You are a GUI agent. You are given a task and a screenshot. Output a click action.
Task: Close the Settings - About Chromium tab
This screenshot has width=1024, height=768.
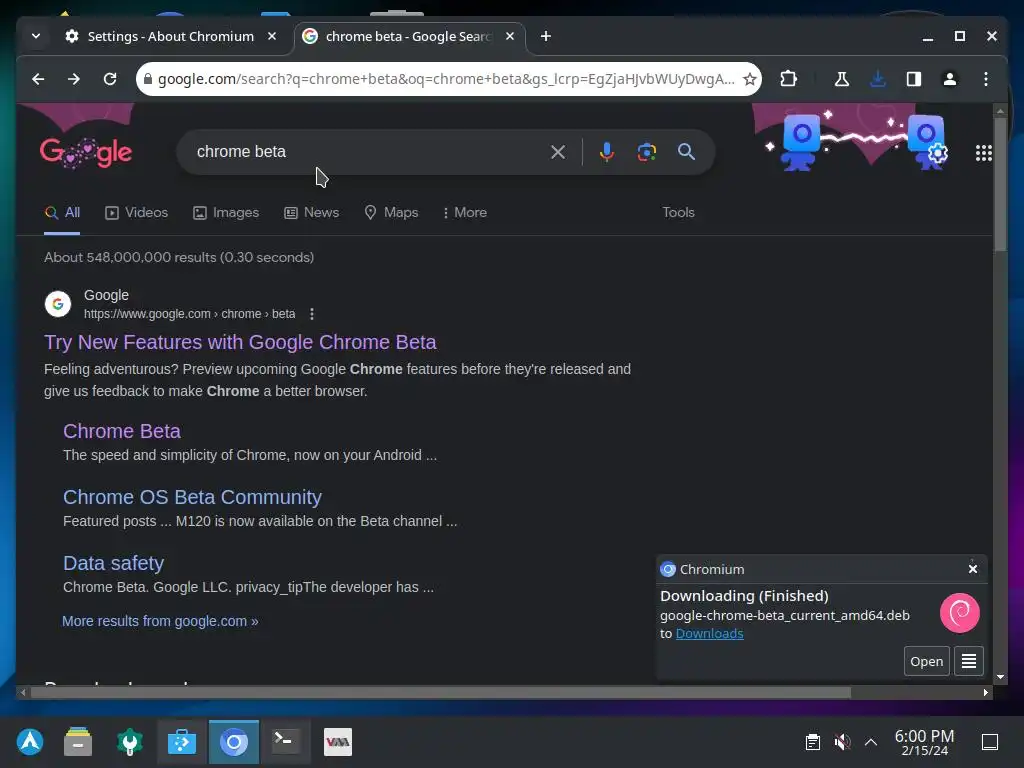coord(272,37)
